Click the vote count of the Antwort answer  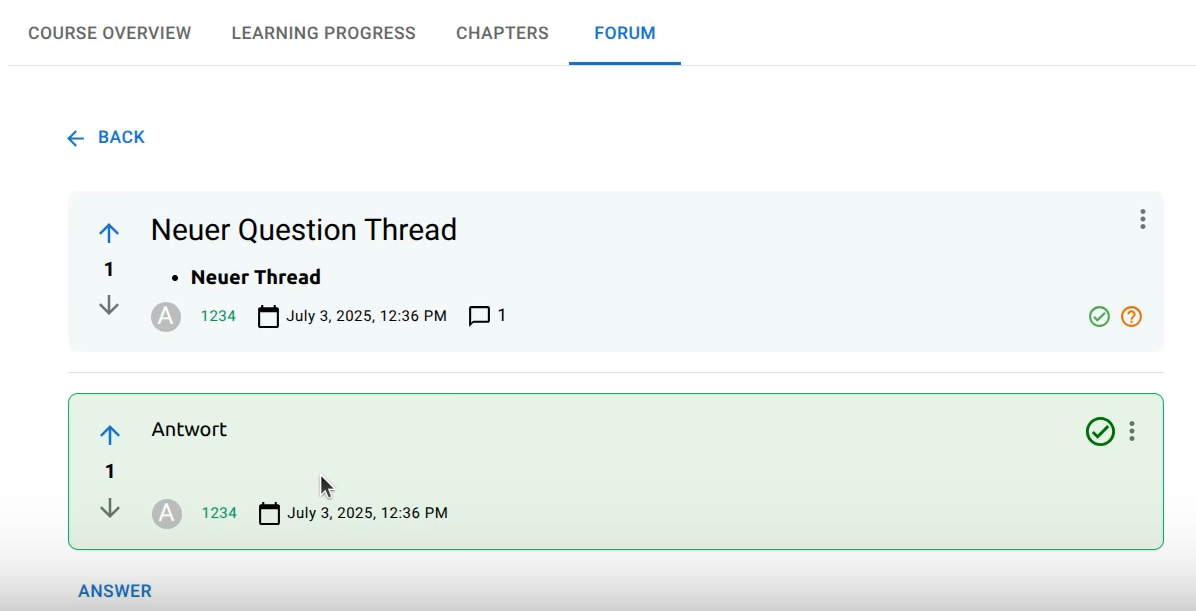click(110, 471)
